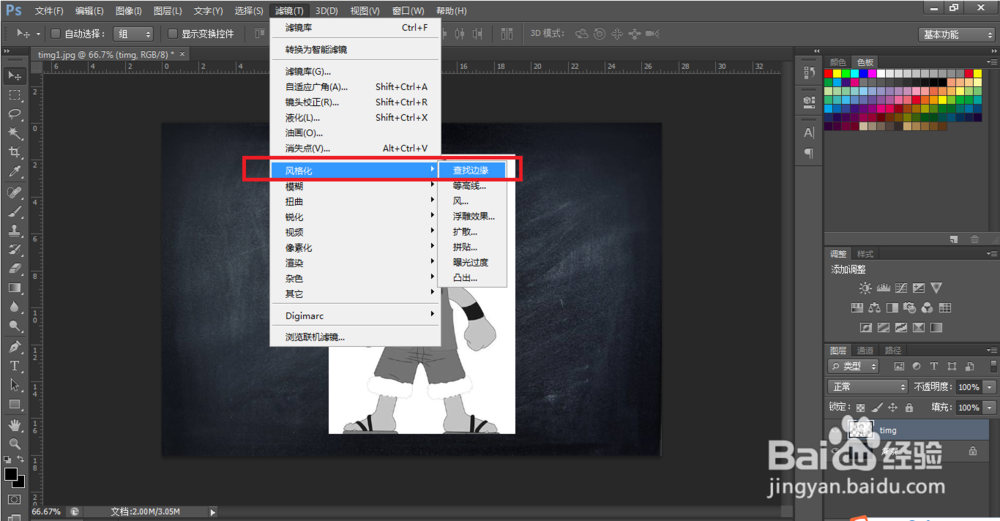Select the Rectangular Marquee tool

(x=14, y=95)
